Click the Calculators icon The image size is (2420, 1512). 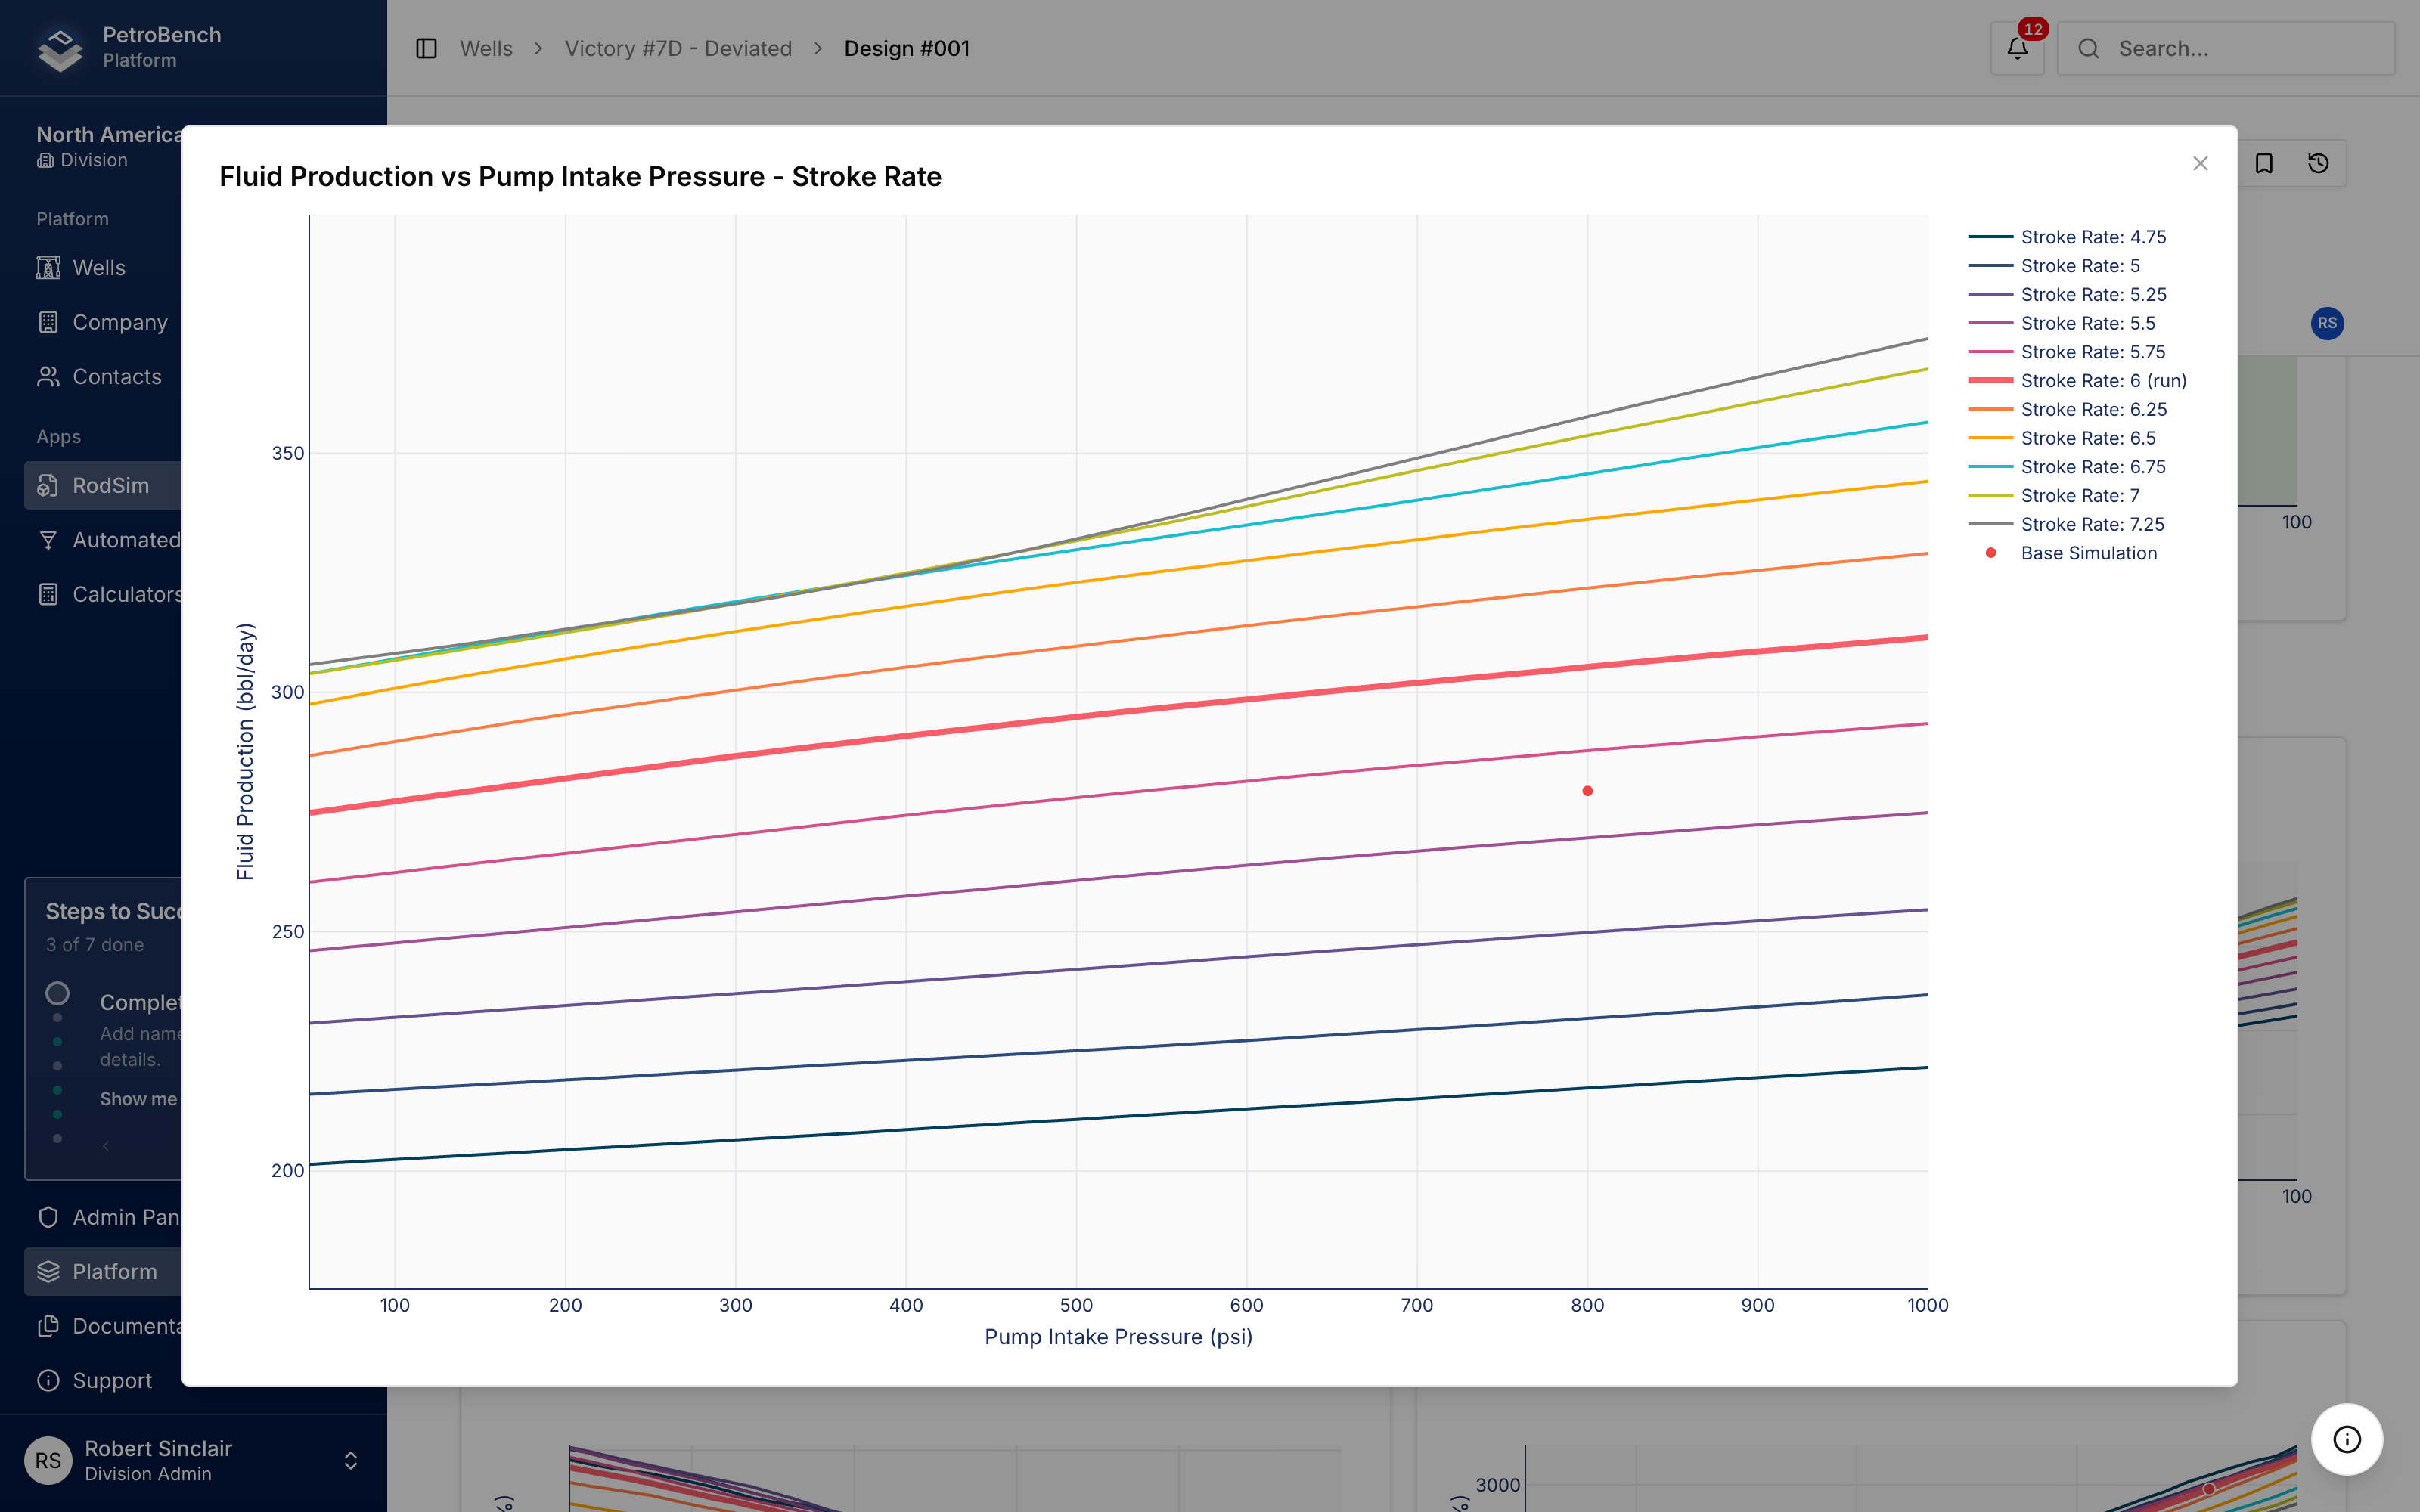pyautogui.click(x=48, y=595)
